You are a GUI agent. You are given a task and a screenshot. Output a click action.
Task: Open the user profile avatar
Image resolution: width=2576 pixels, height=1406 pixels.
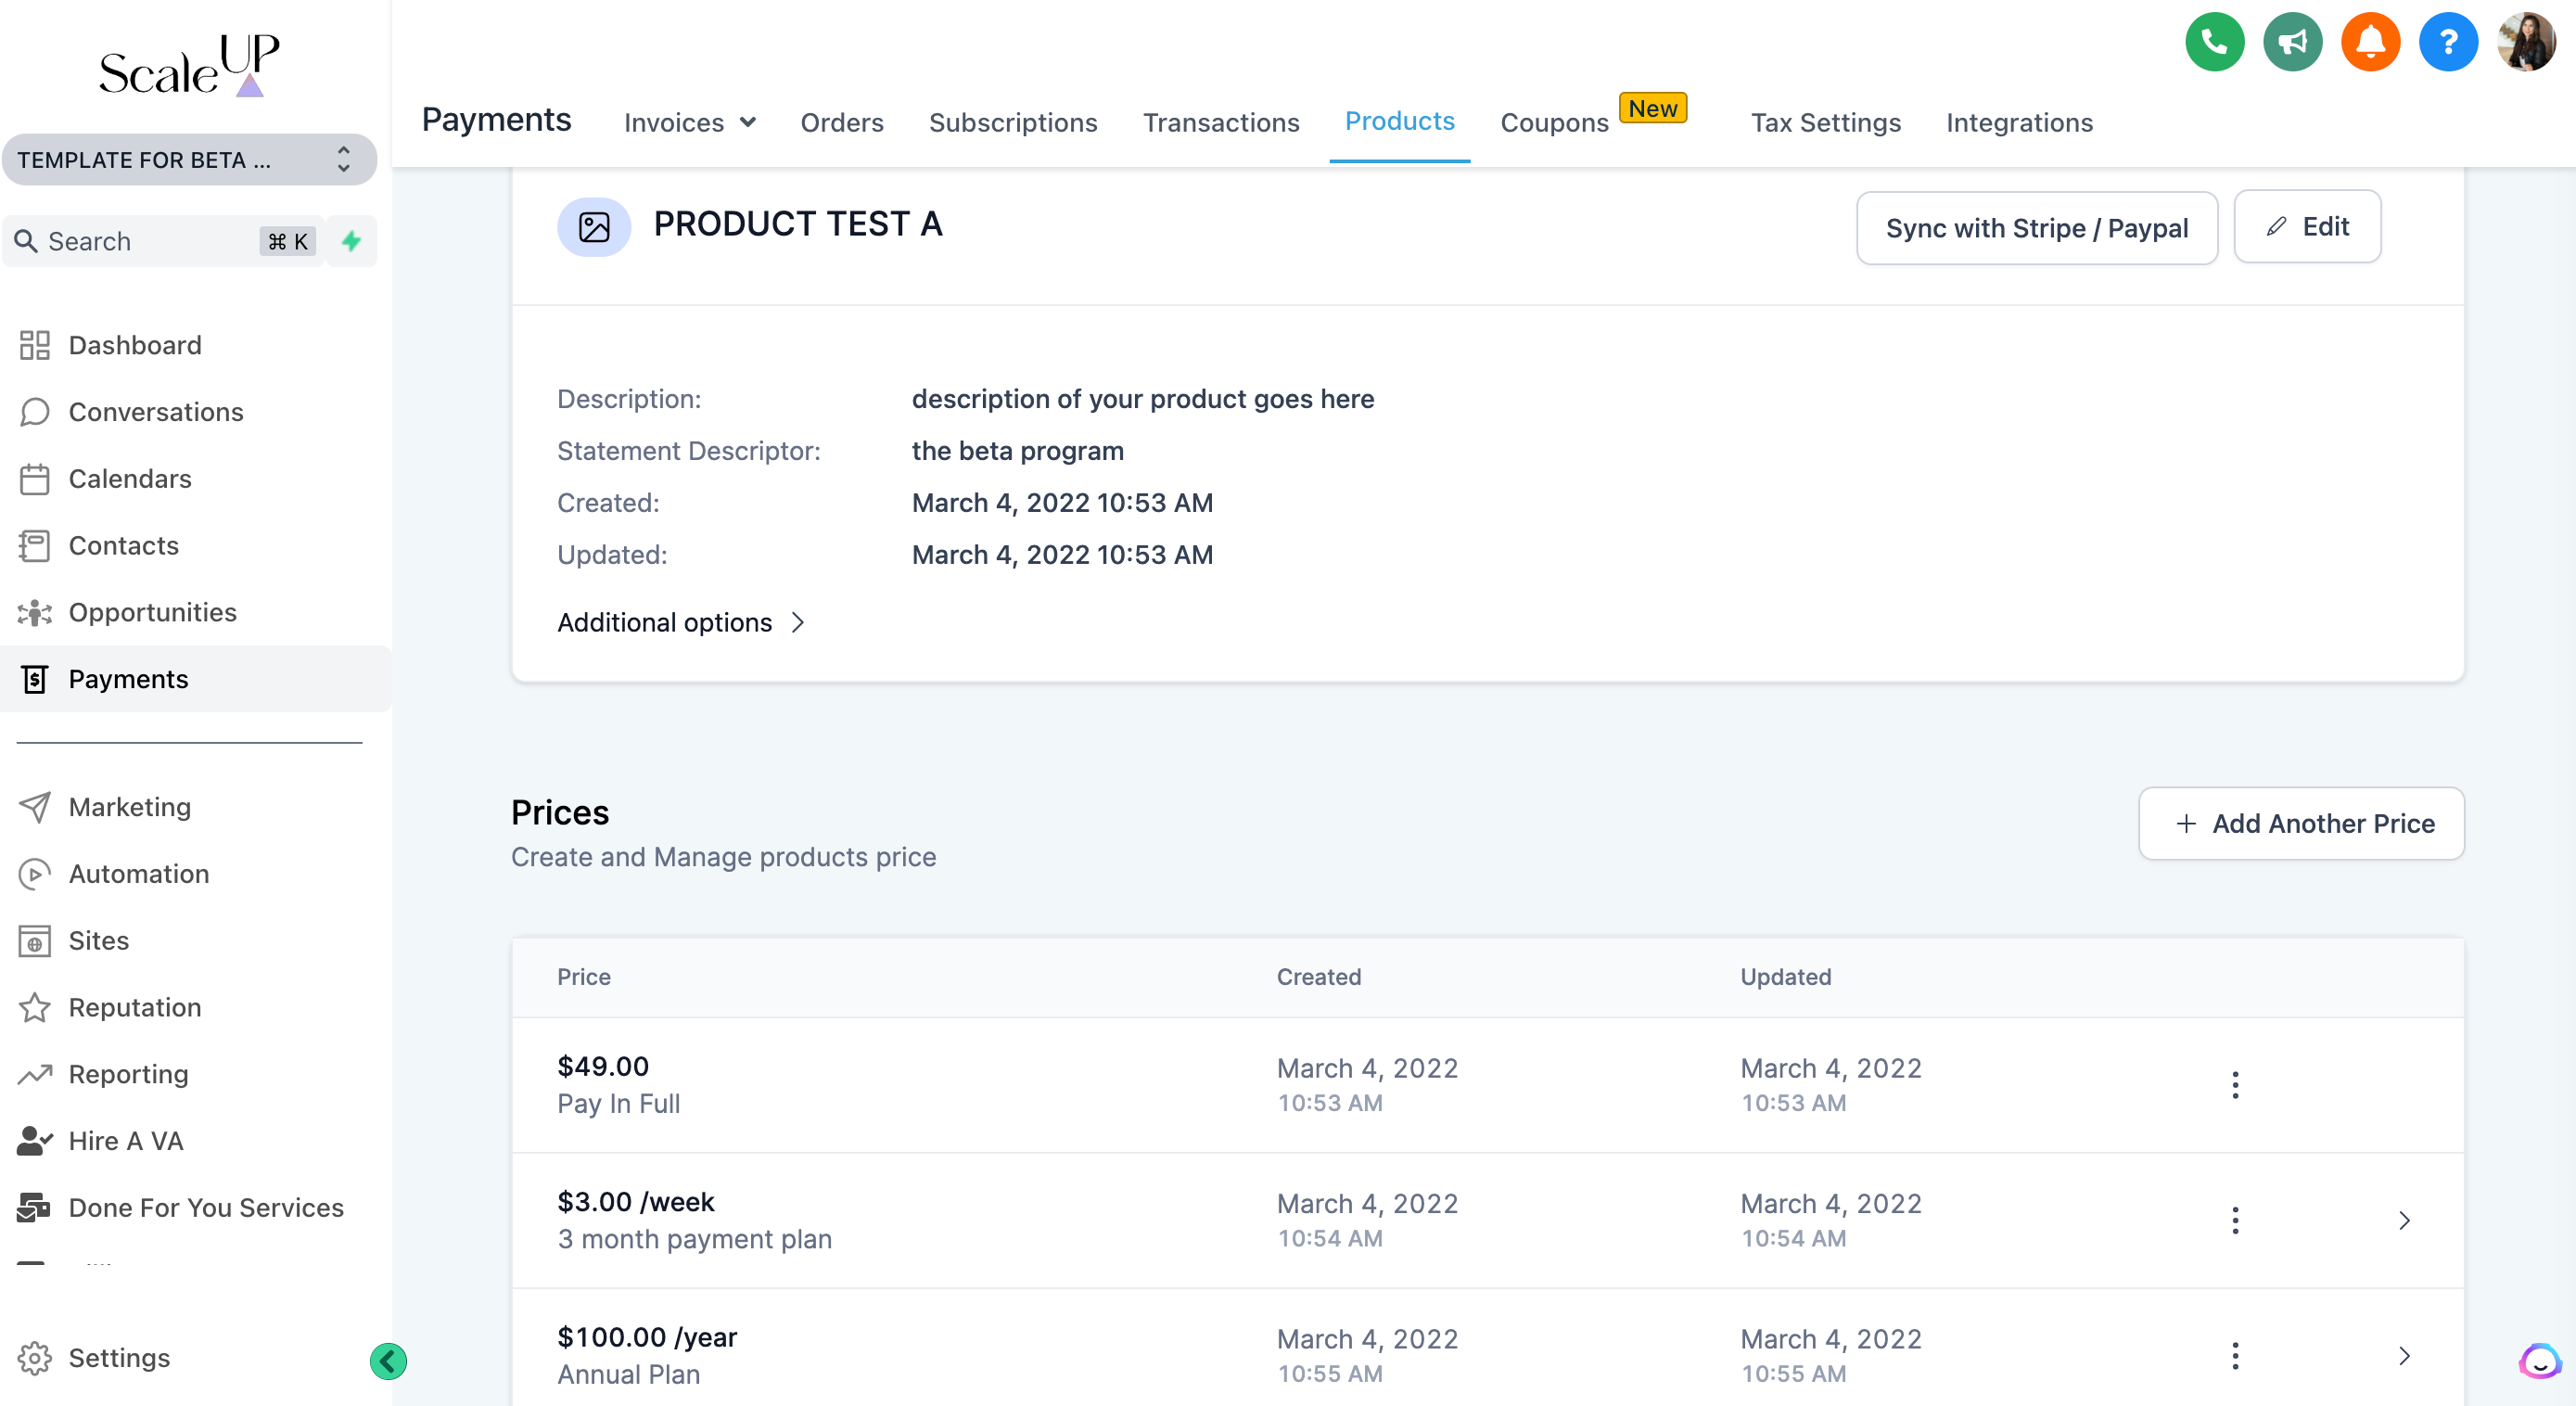2526,42
